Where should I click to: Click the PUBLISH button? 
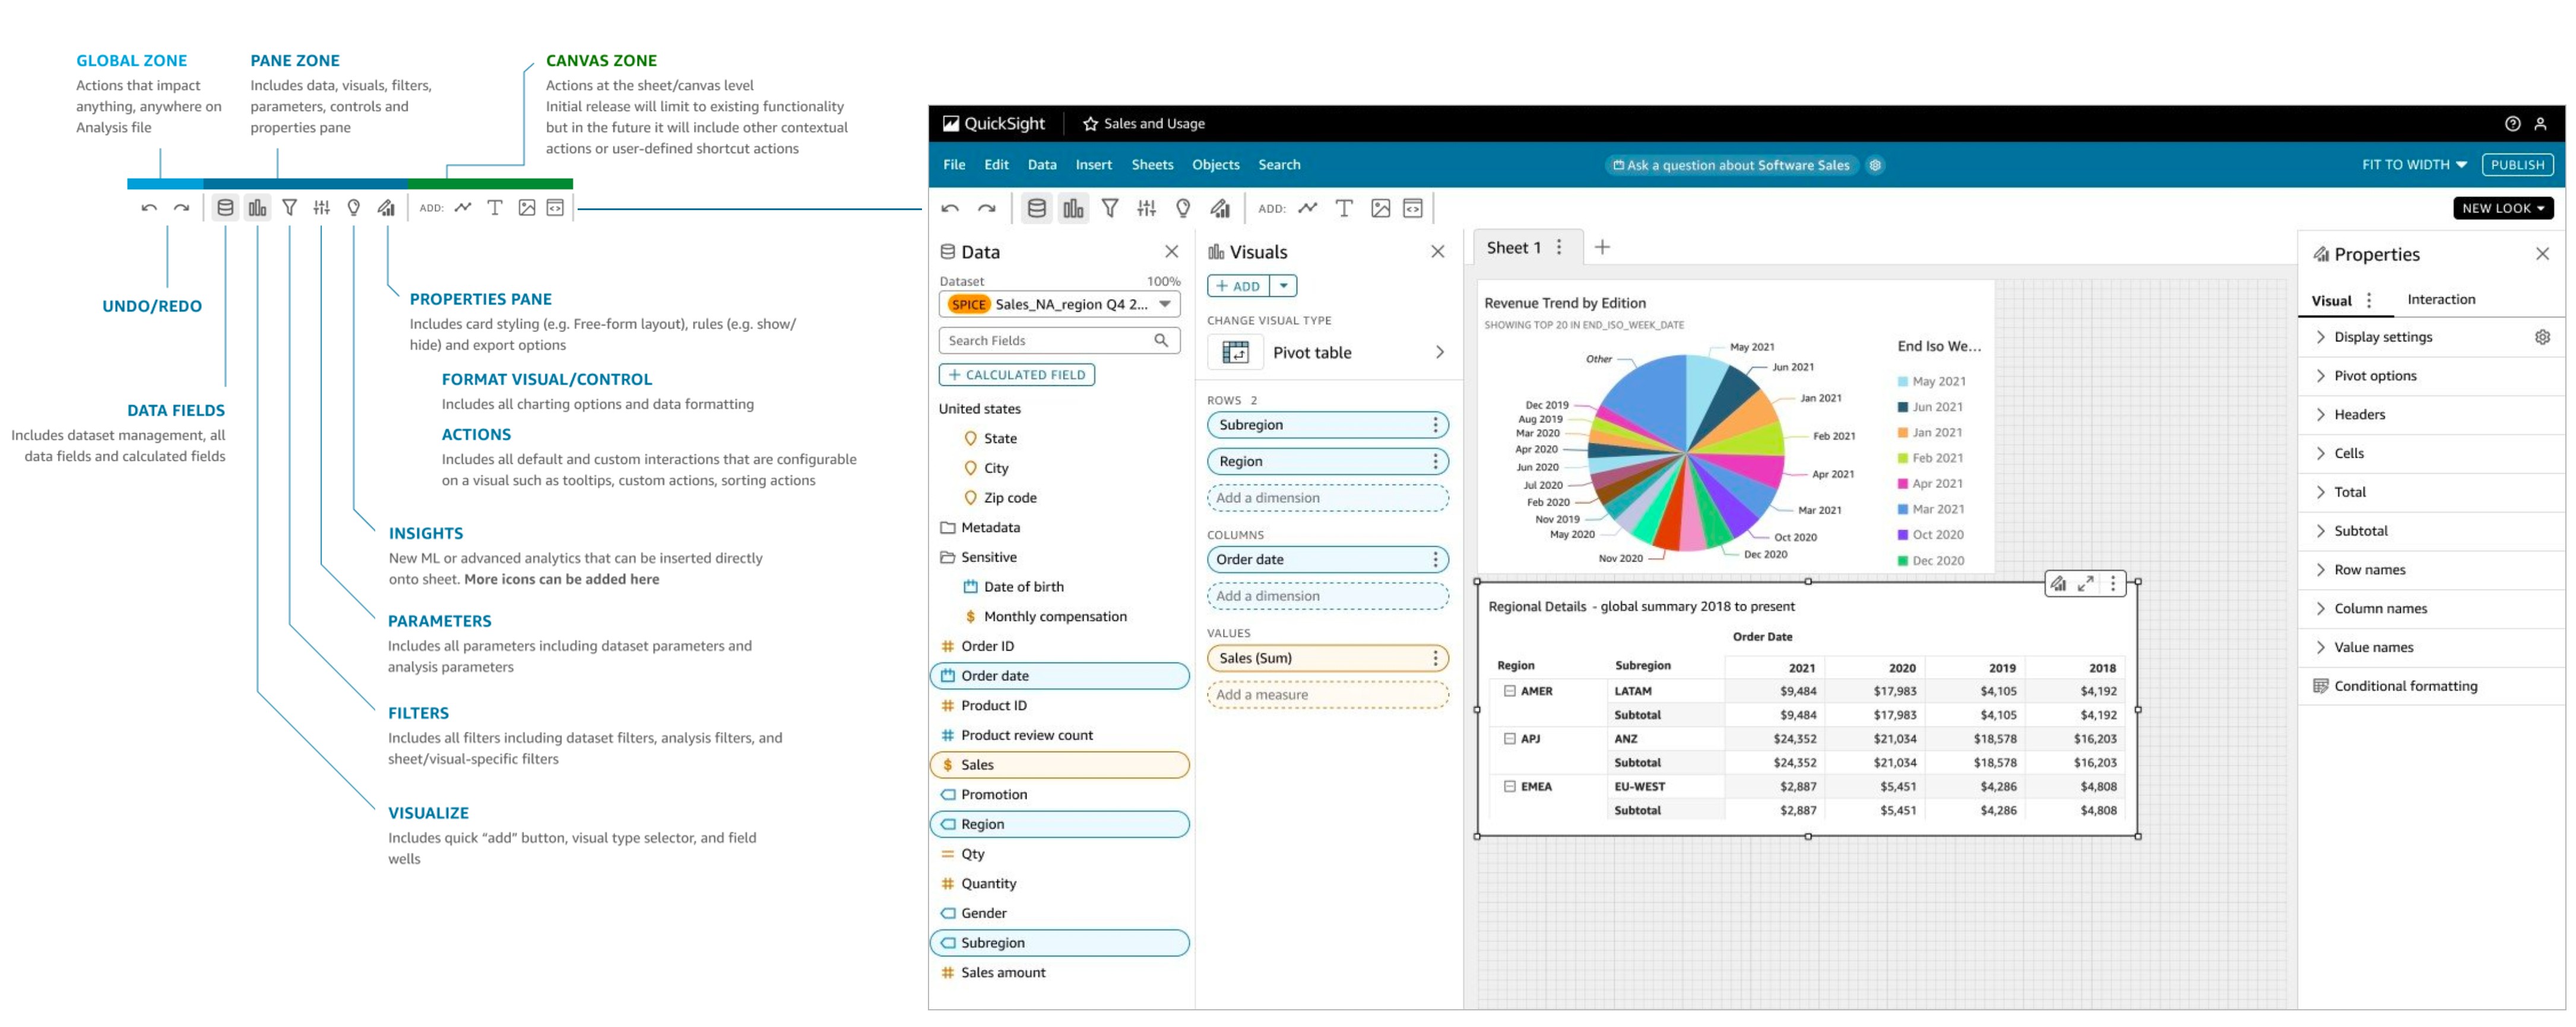pos(2516,165)
